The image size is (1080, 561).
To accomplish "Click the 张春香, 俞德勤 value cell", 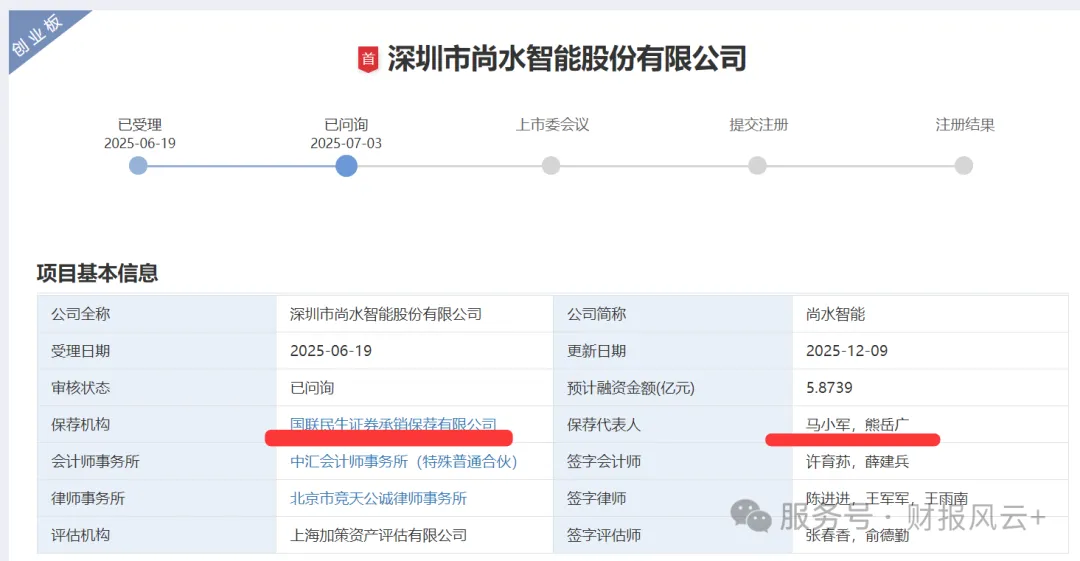I will tap(931, 536).
